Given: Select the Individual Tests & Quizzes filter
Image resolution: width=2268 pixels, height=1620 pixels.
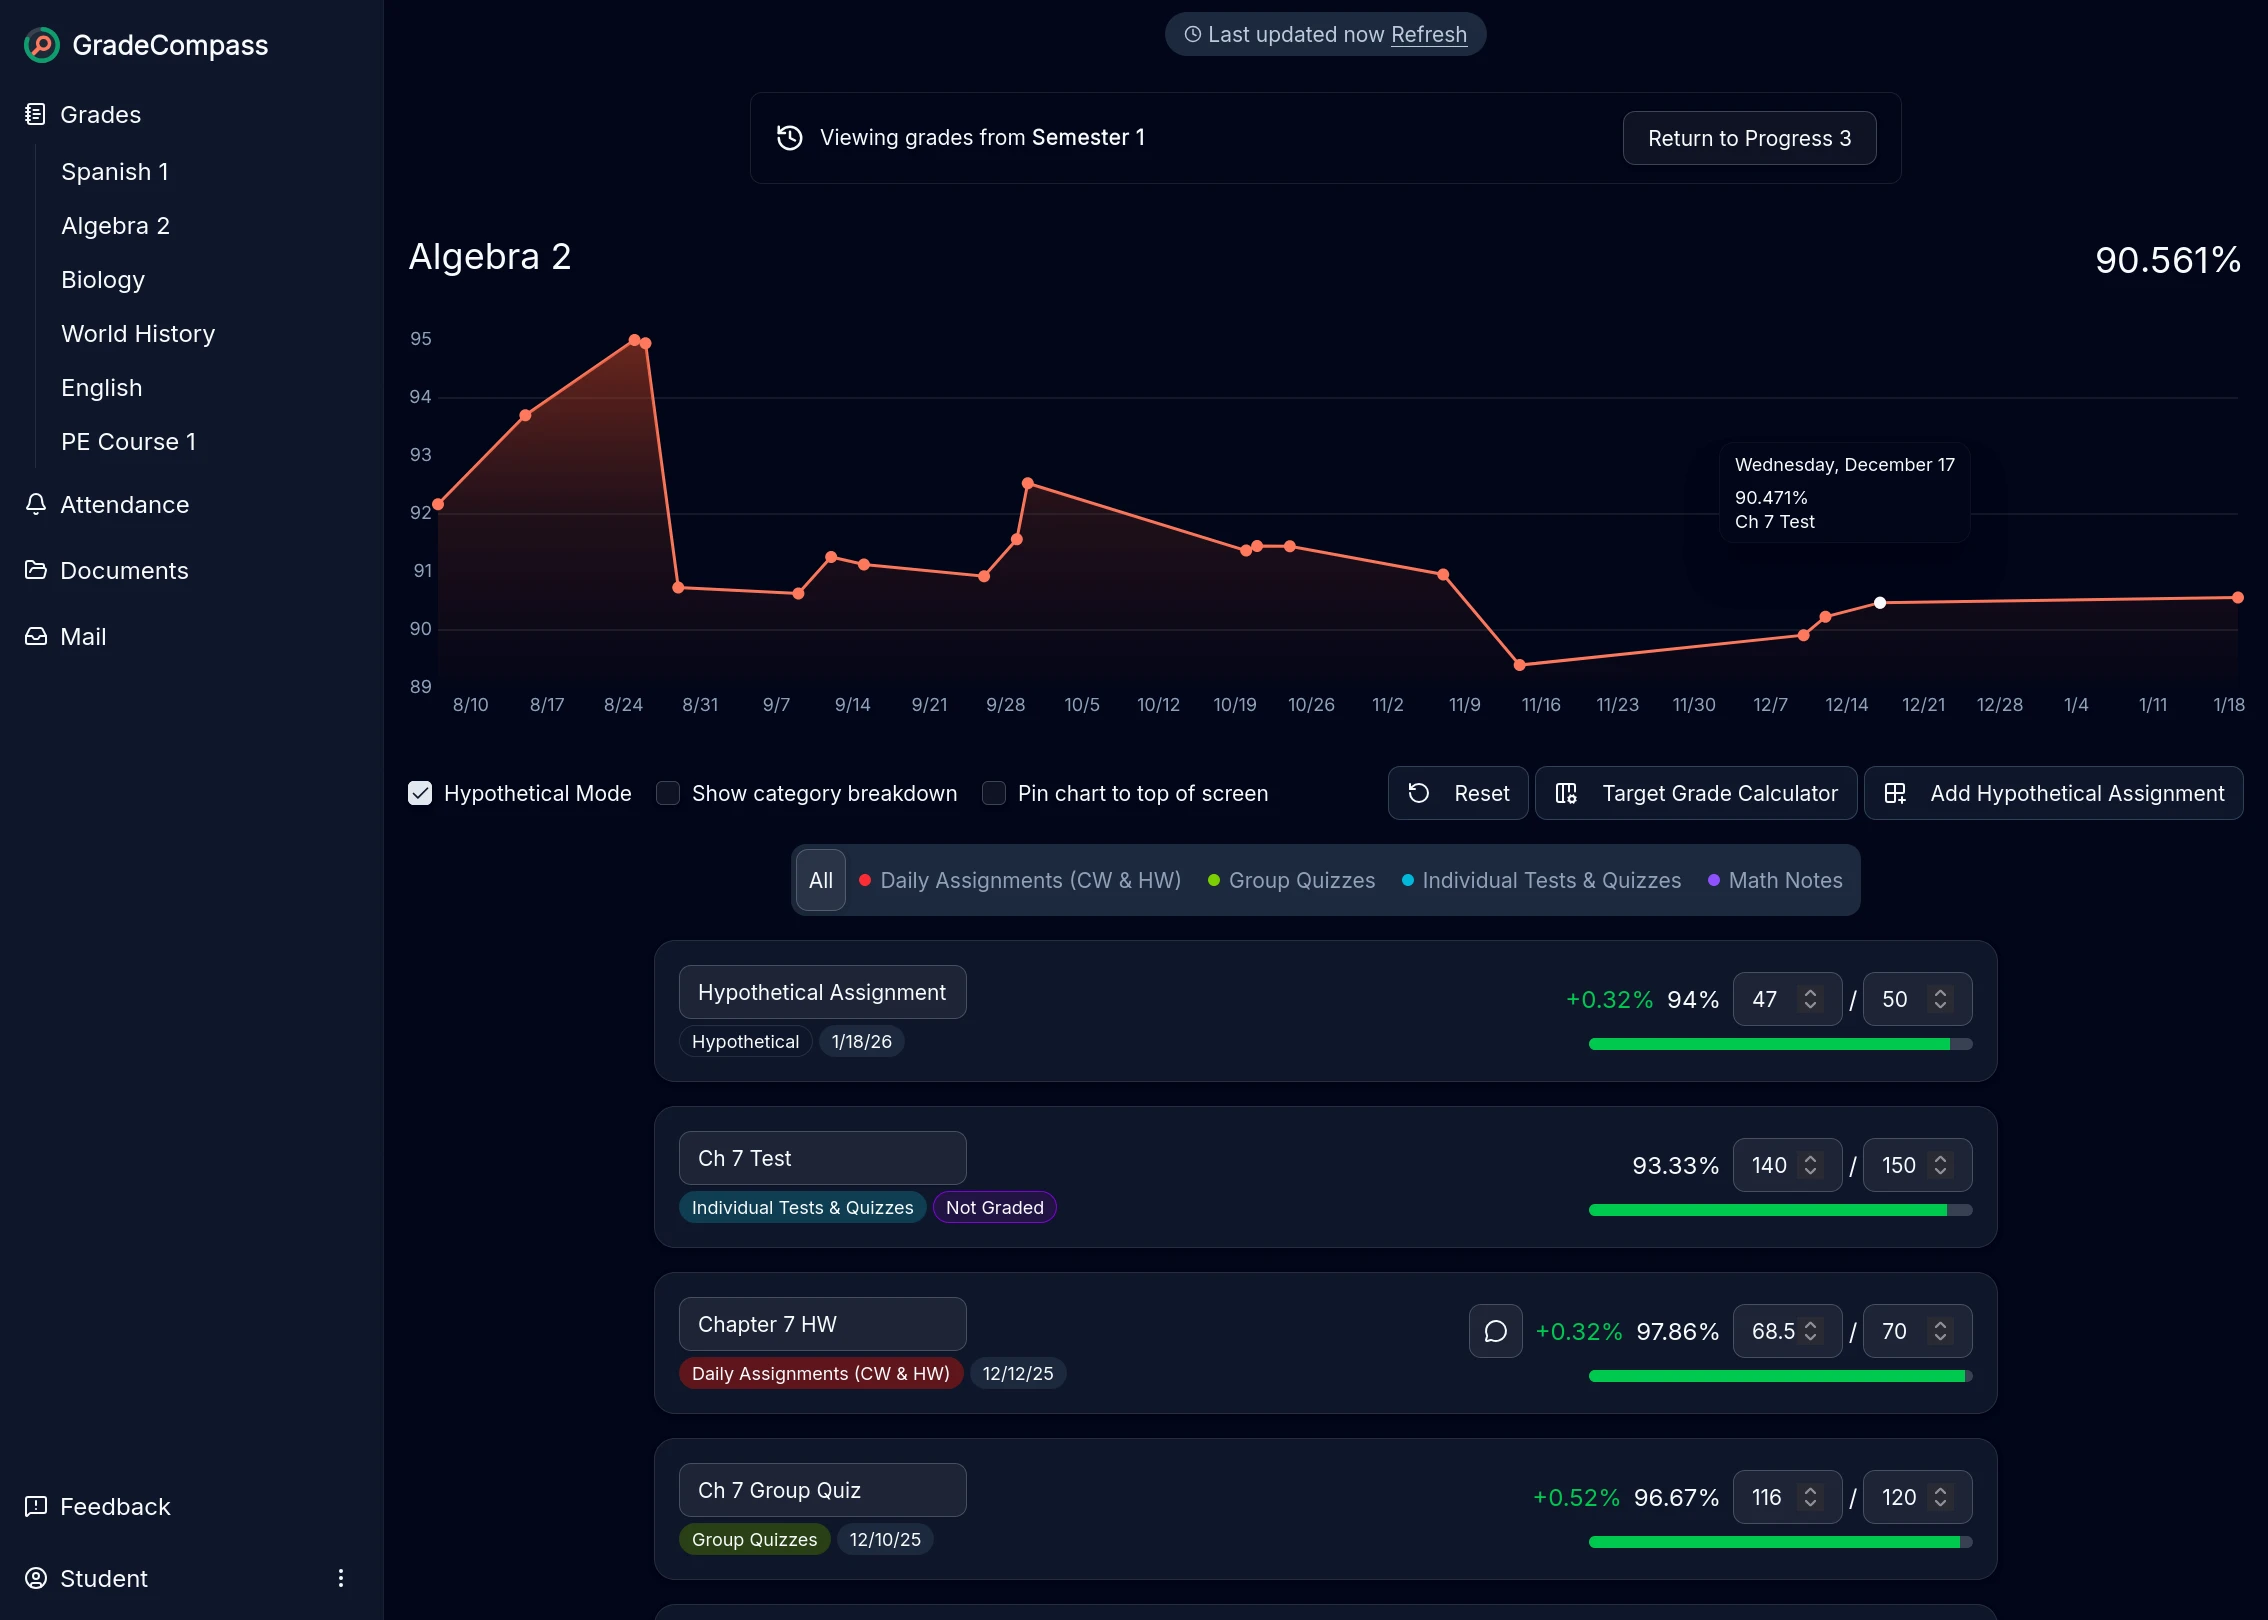Looking at the screenshot, I should pyautogui.click(x=1551, y=880).
